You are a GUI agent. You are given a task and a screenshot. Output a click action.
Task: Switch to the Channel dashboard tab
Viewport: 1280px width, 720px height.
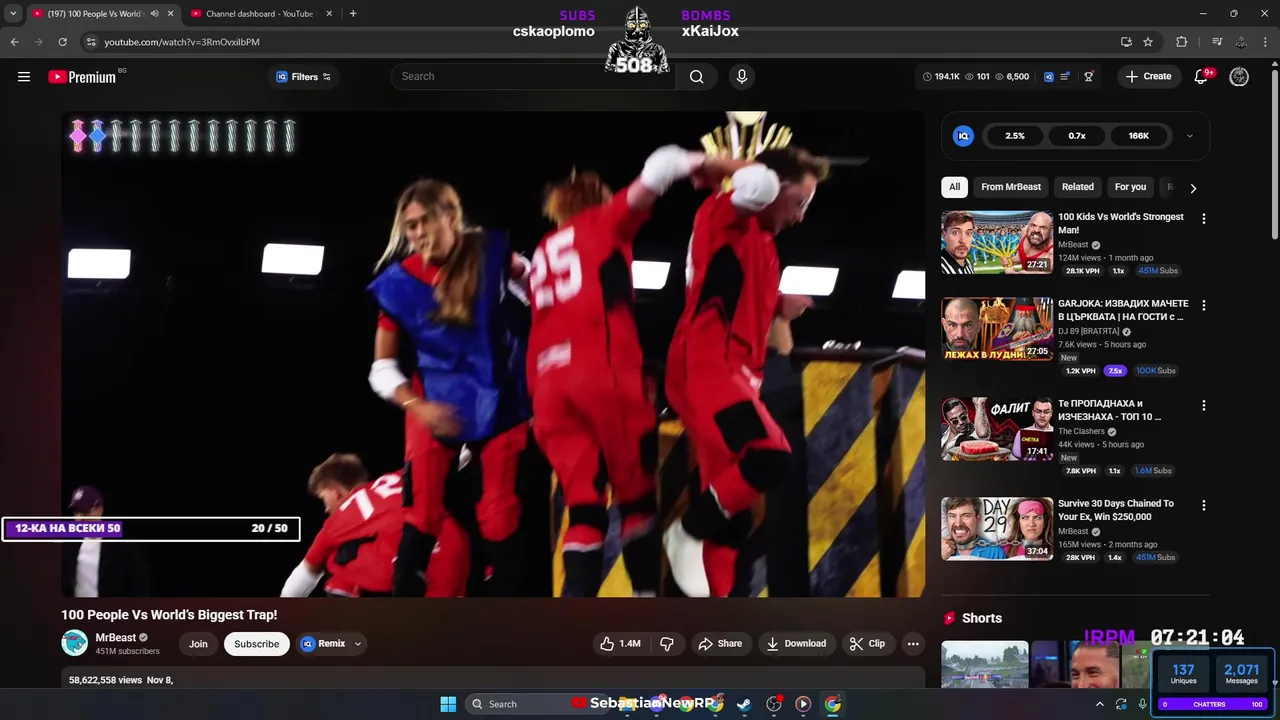tap(260, 14)
